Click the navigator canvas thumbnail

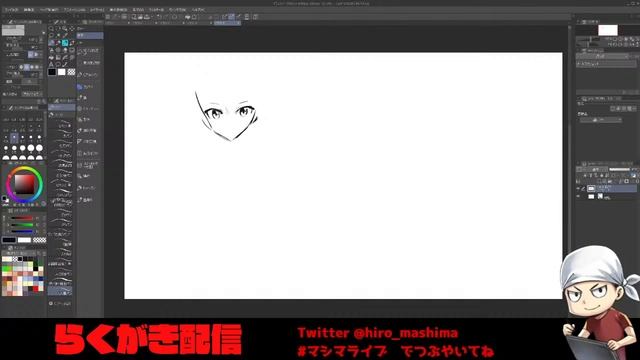tap(608, 30)
